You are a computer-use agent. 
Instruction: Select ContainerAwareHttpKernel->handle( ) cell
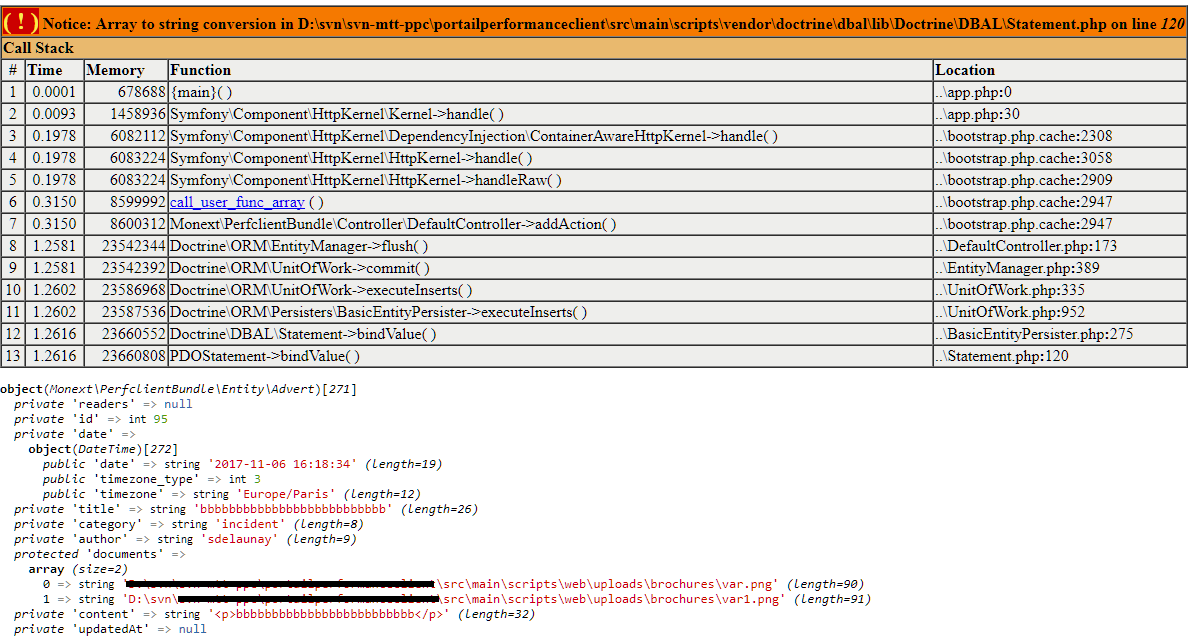click(x=550, y=137)
